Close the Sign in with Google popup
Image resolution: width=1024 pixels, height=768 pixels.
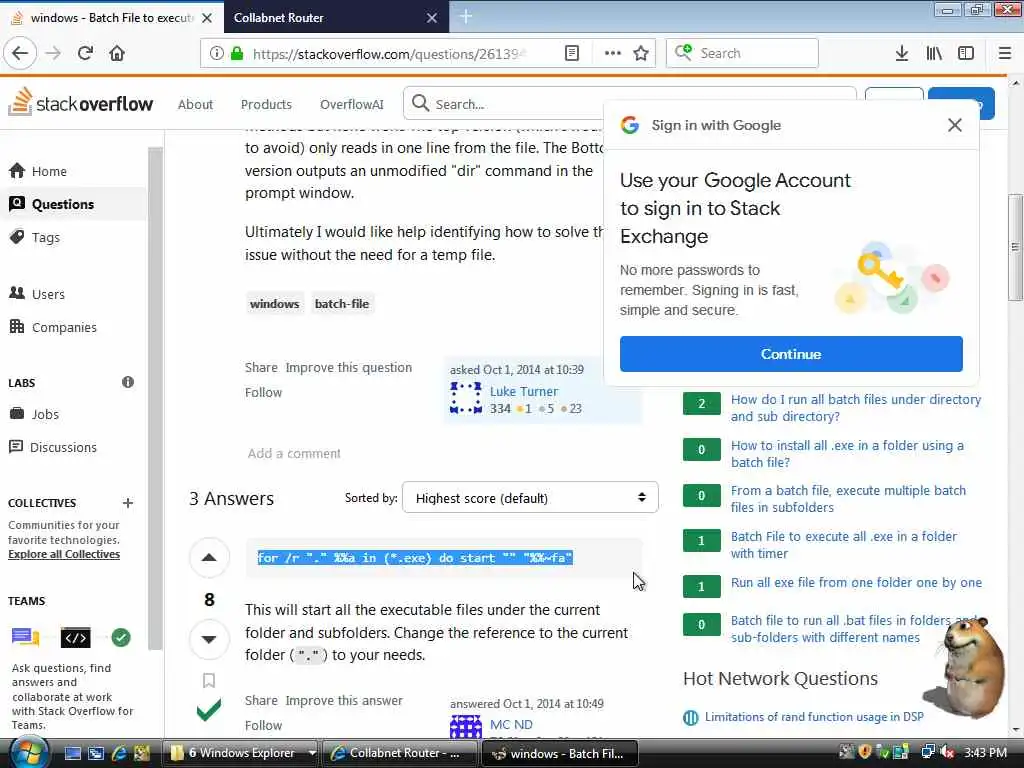tap(954, 125)
